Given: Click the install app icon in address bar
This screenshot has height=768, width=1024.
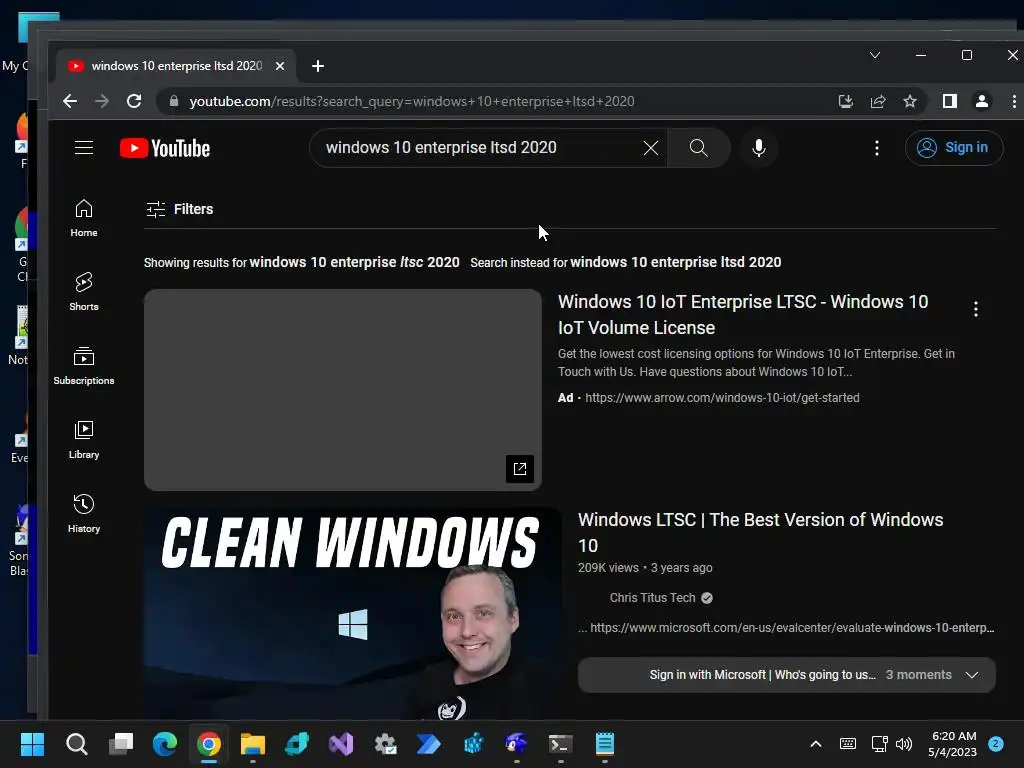Looking at the screenshot, I should [846, 101].
